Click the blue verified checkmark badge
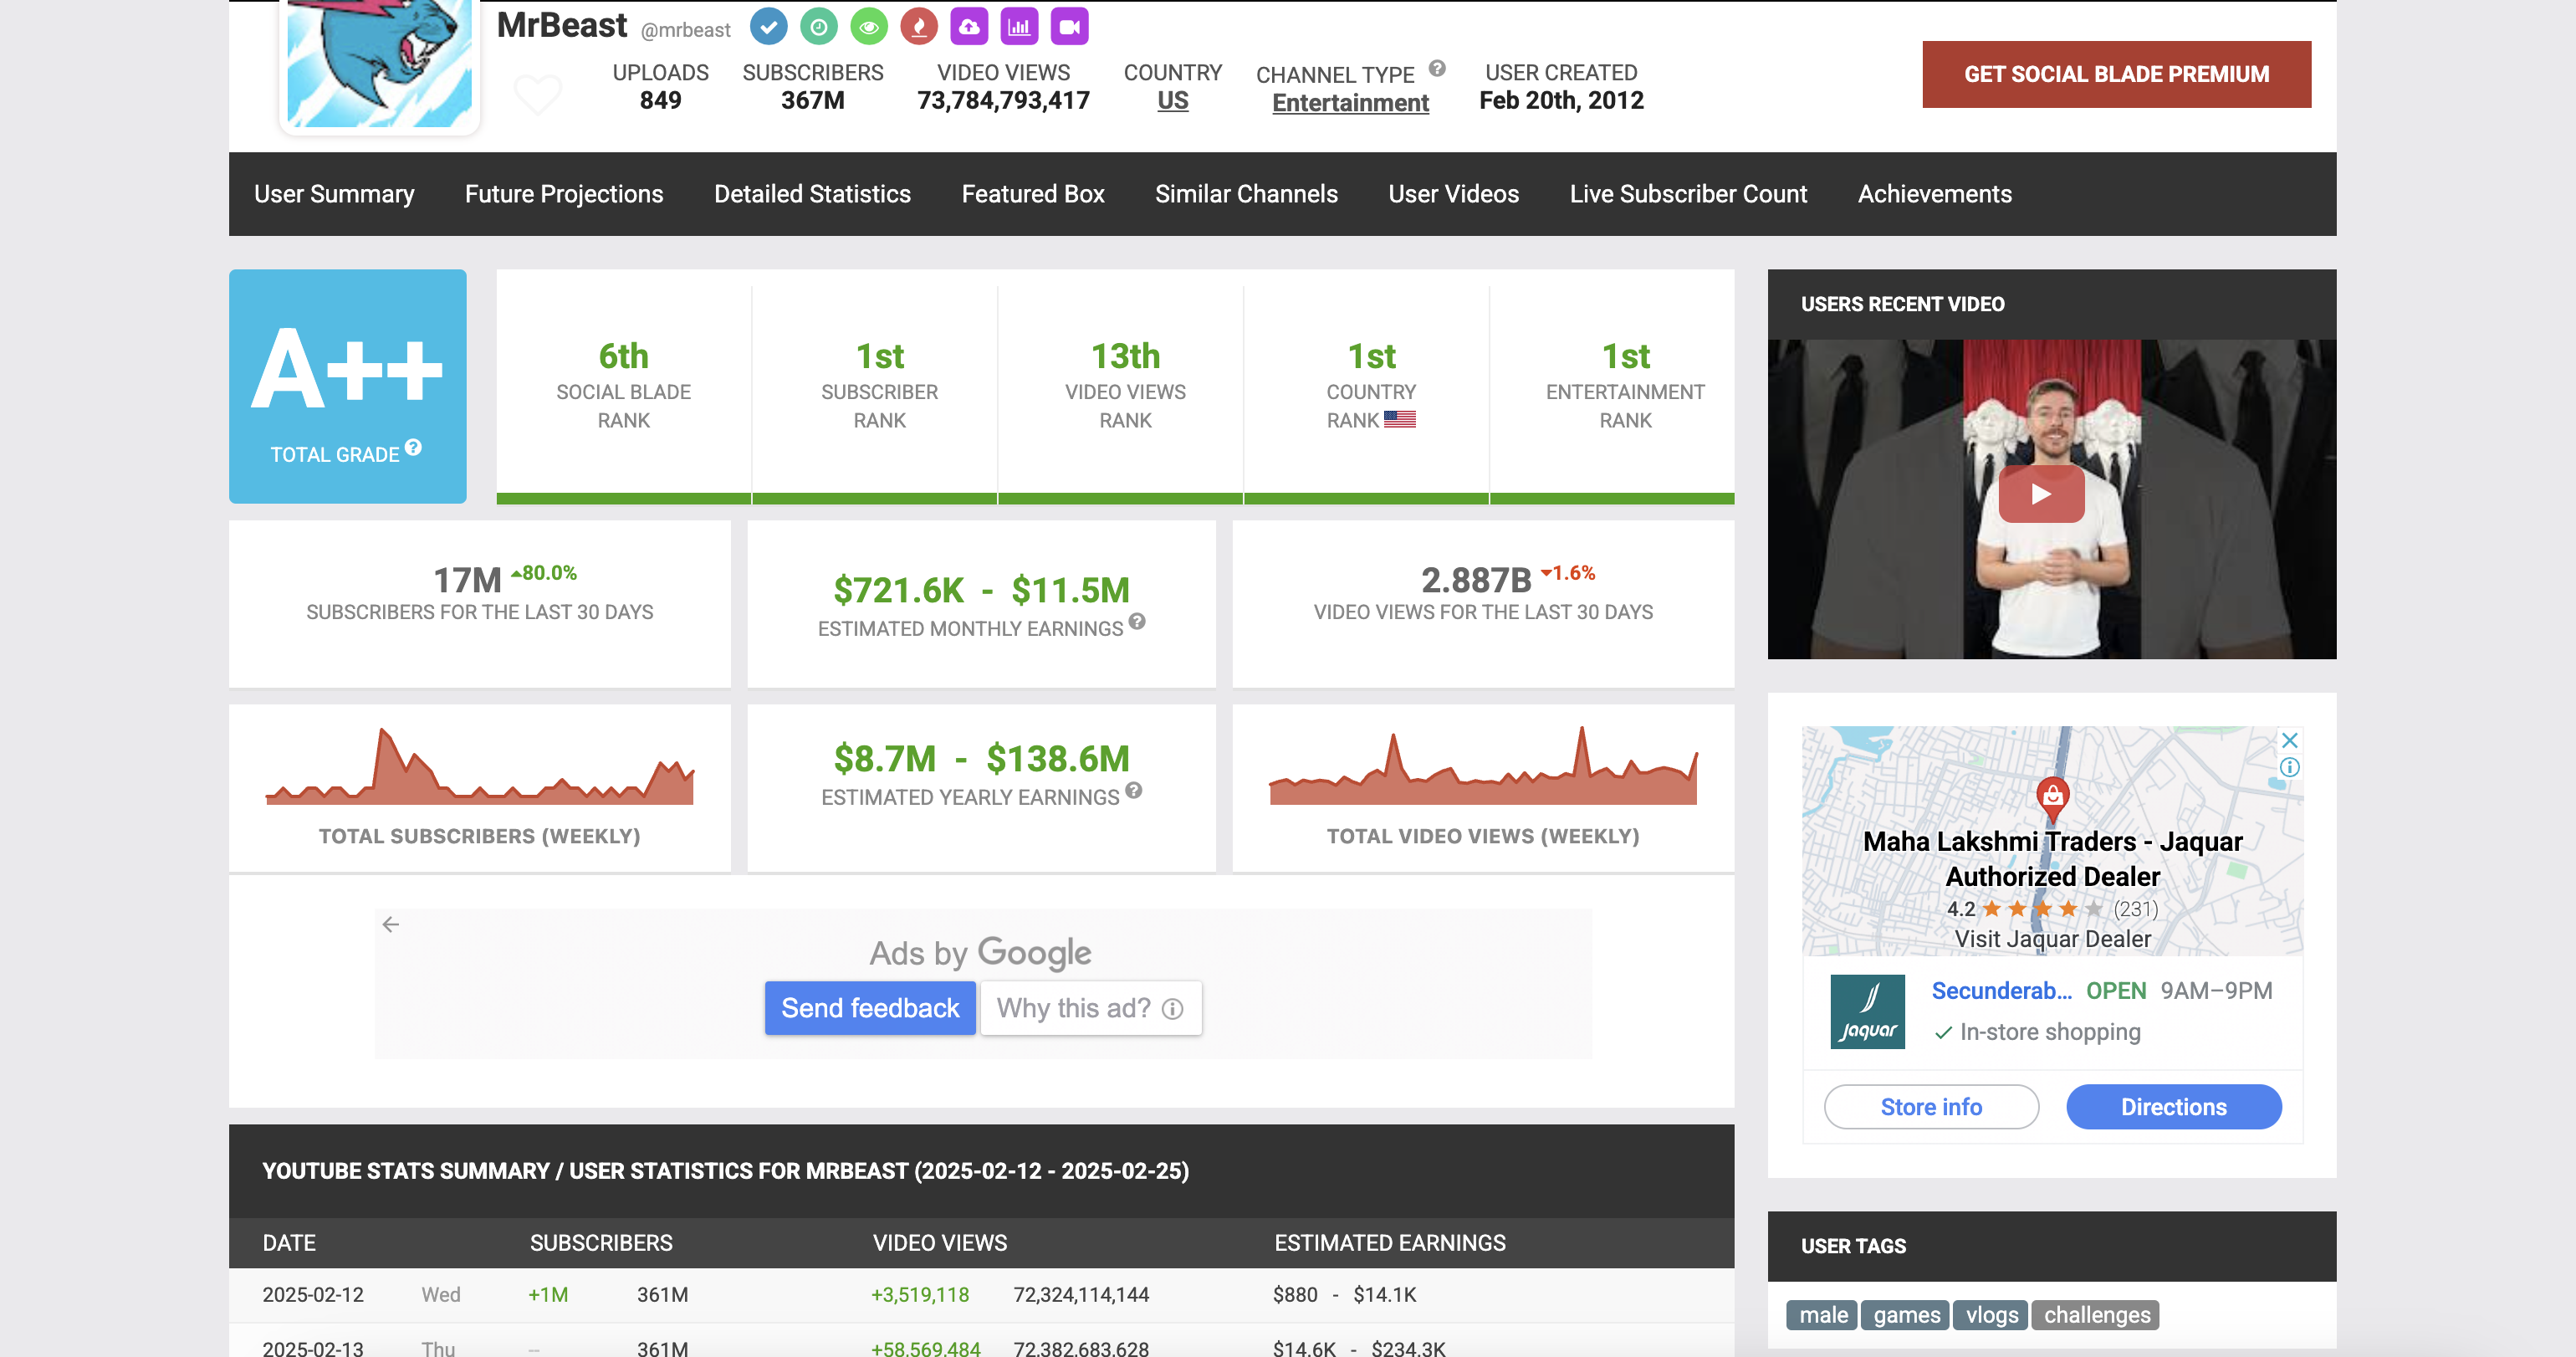The height and width of the screenshot is (1357, 2576). (768, 27)
